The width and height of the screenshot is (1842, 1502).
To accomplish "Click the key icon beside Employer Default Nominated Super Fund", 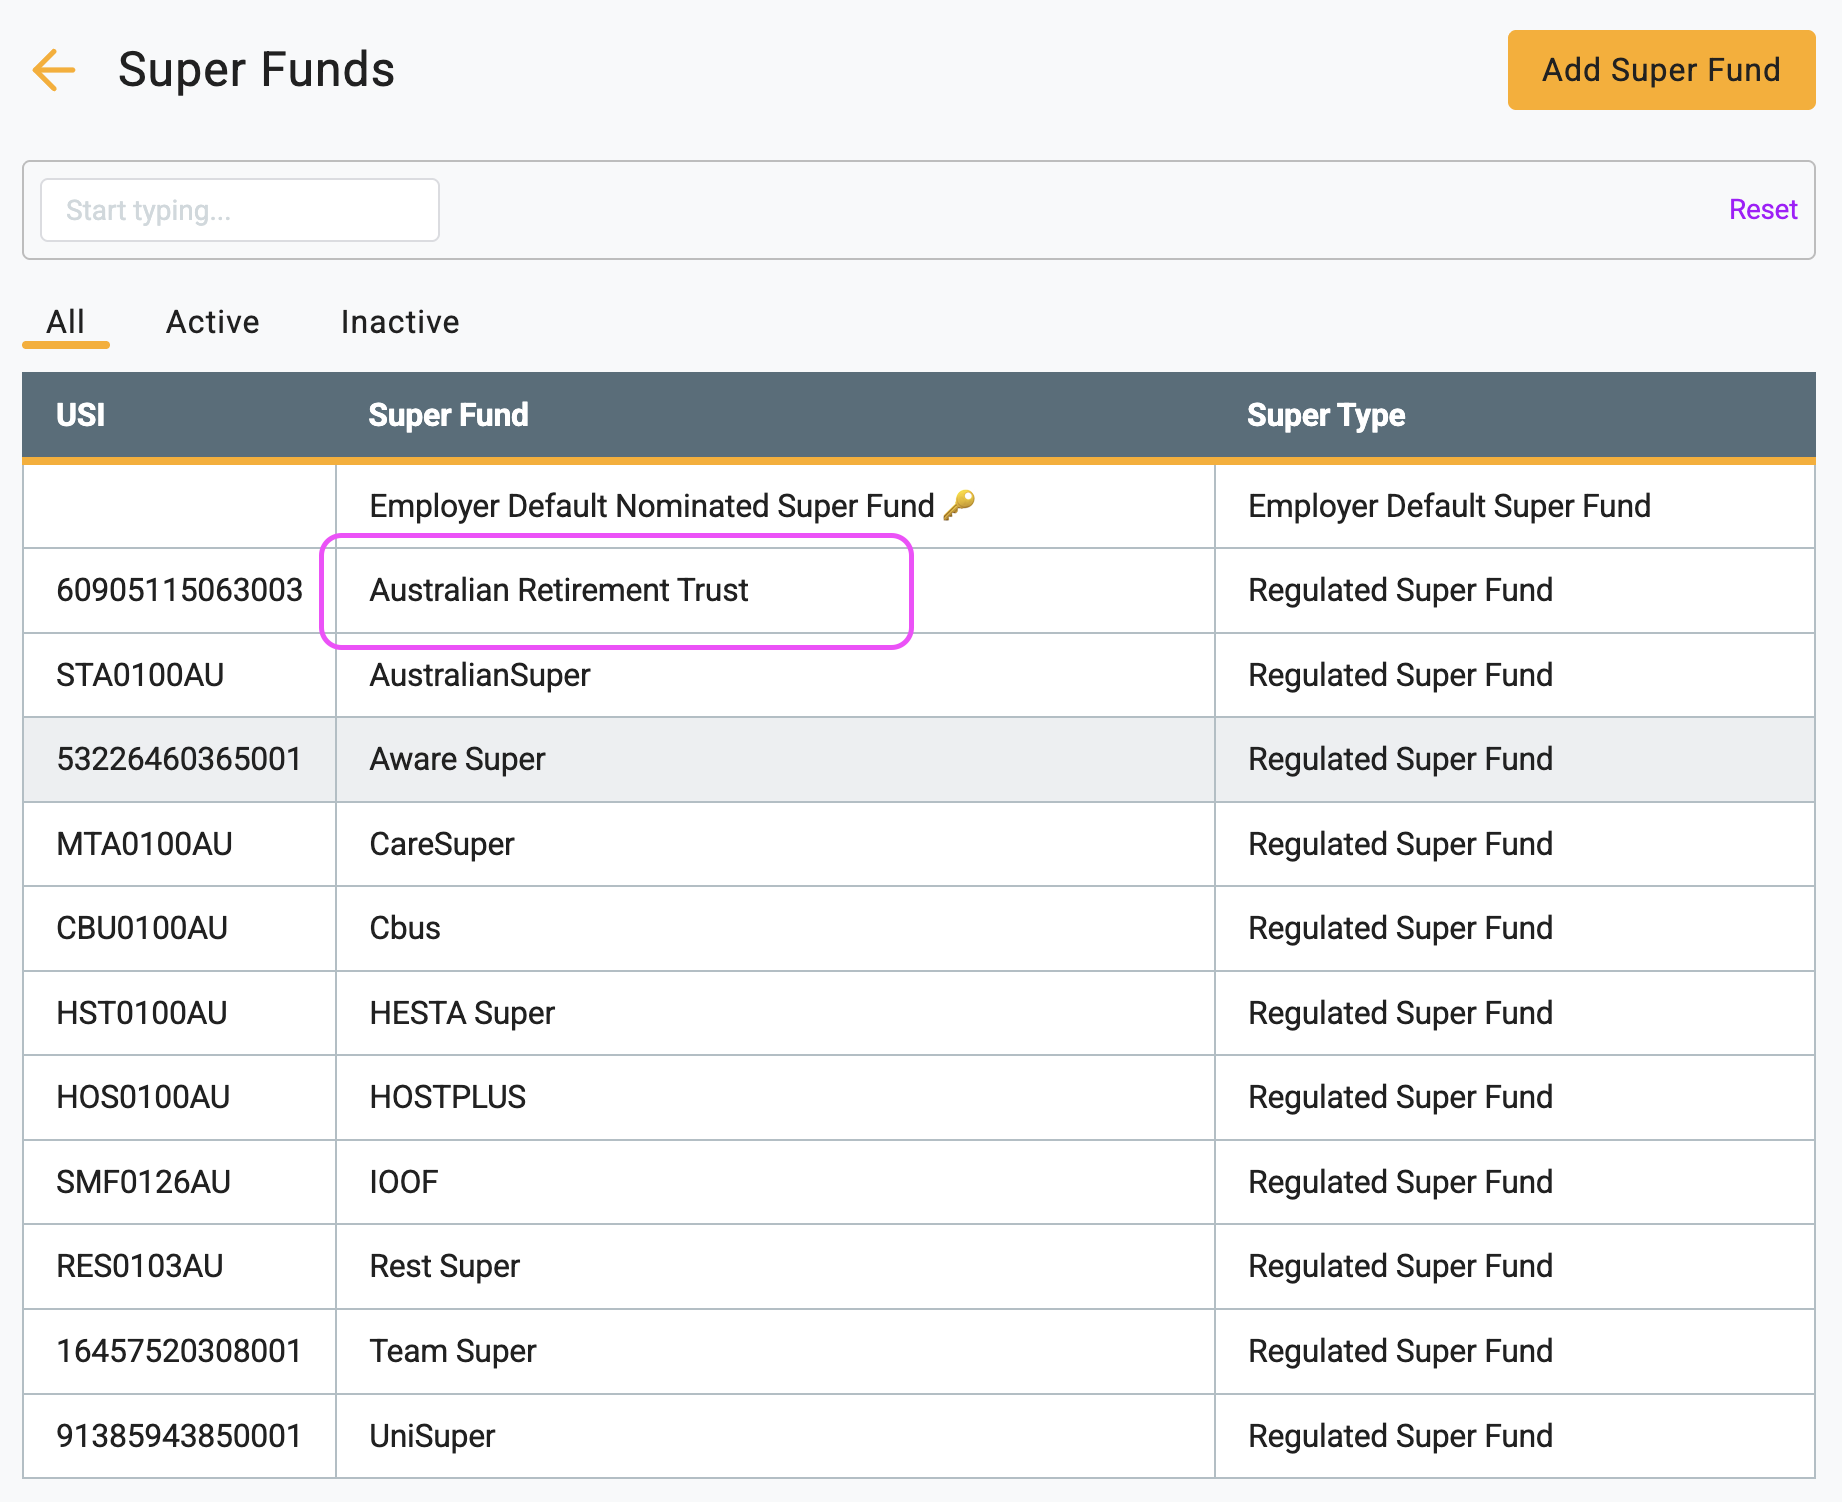I will point(959,505).
